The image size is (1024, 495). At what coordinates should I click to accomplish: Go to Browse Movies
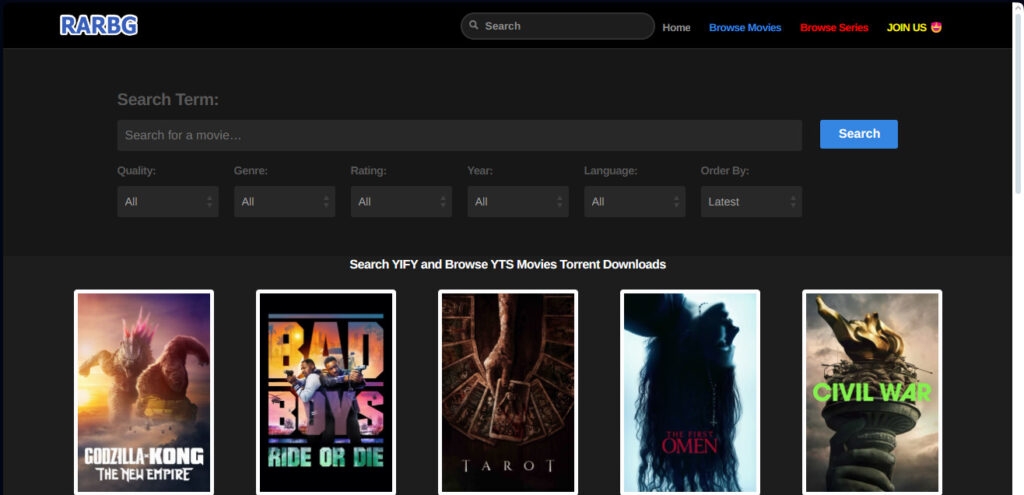coord(745,27)
